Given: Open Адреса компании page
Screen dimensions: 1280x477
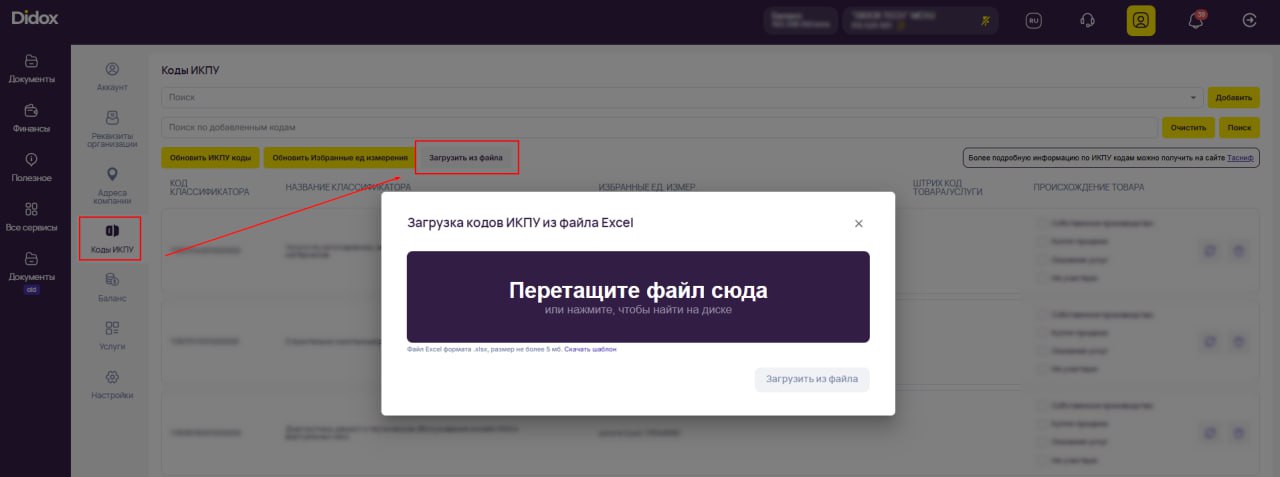Looking at the screenshot, I should 112,187.
